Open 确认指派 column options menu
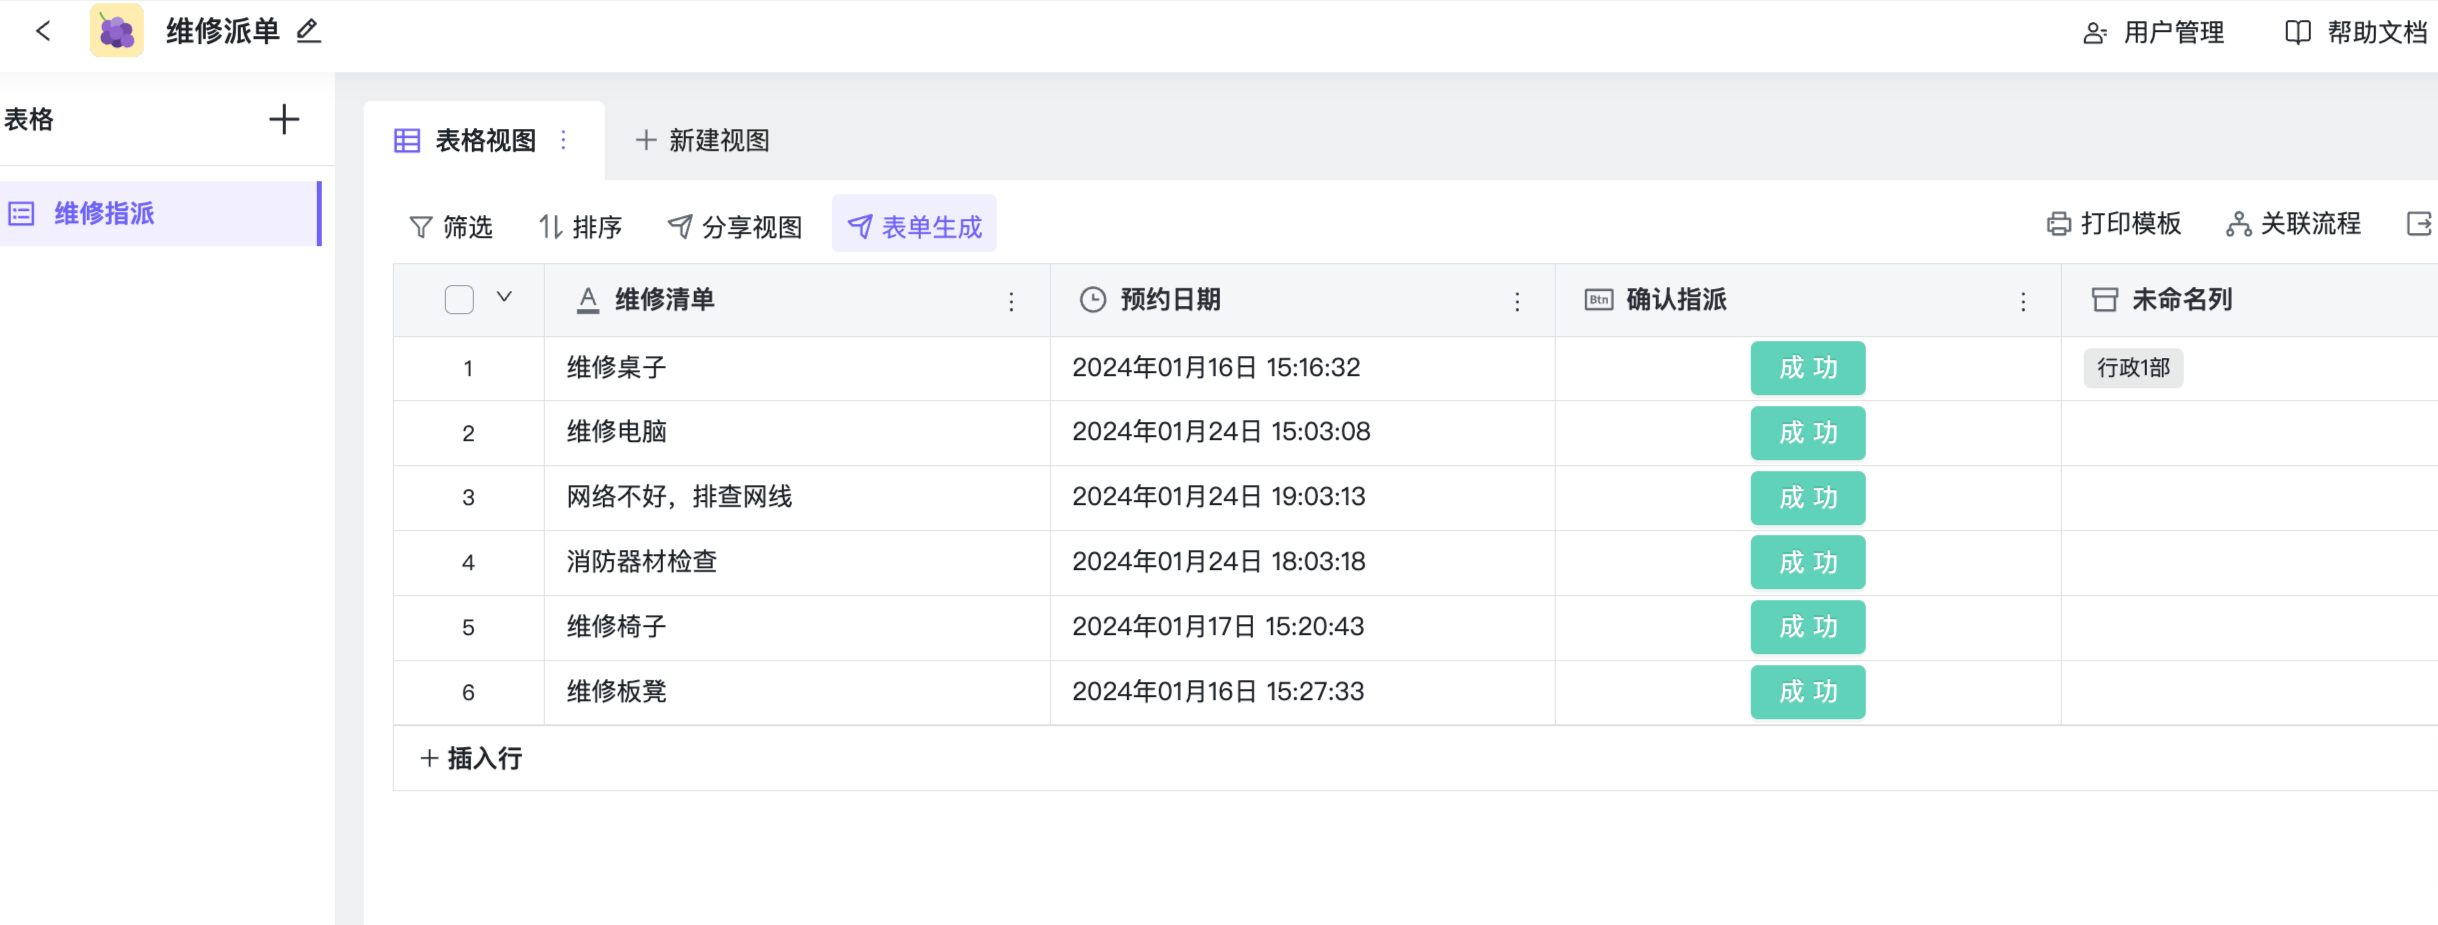 point(2023,301)
